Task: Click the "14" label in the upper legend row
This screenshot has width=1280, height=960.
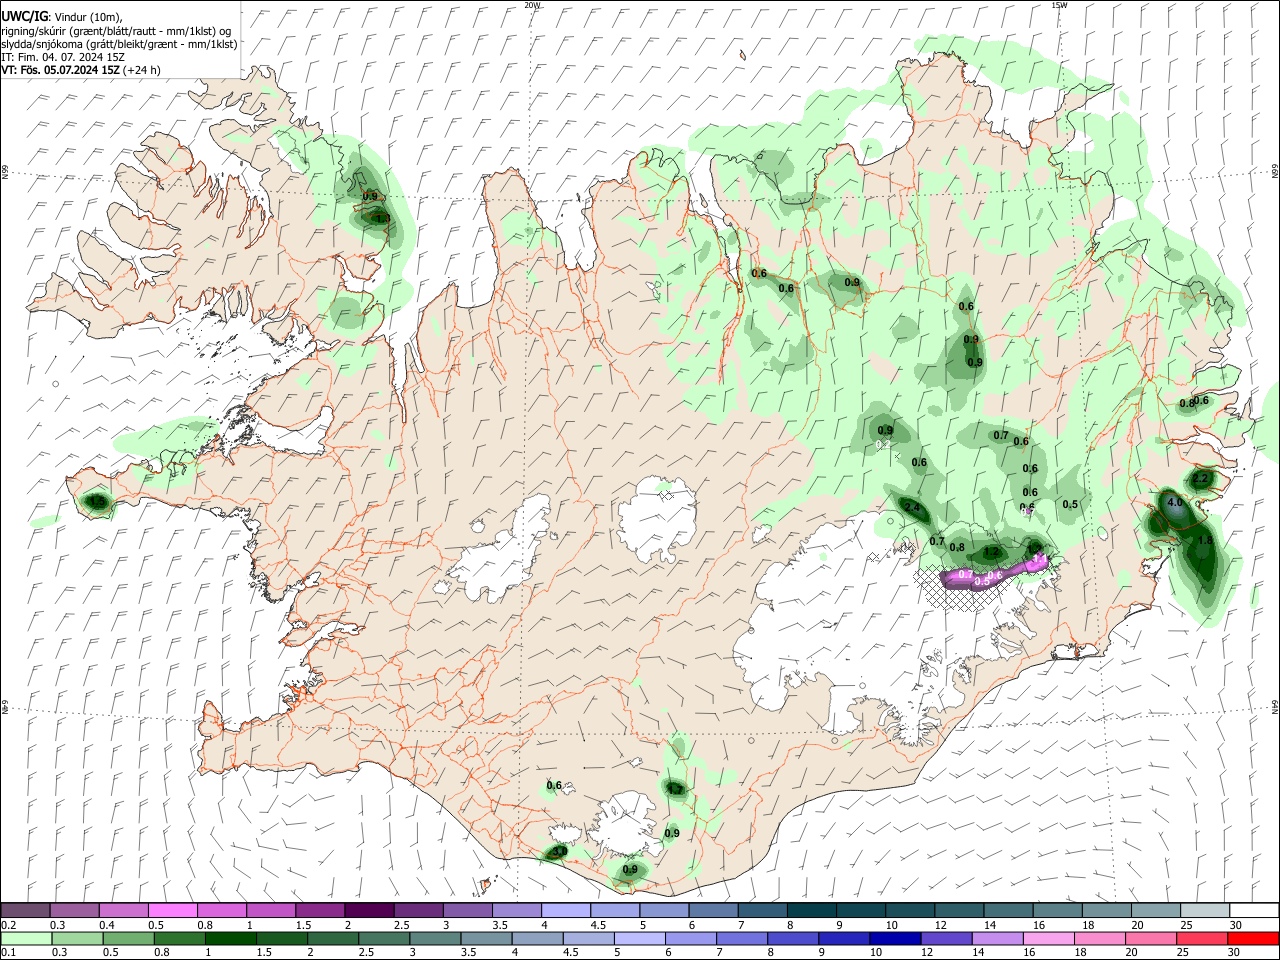Action: (x=989, y=925)
